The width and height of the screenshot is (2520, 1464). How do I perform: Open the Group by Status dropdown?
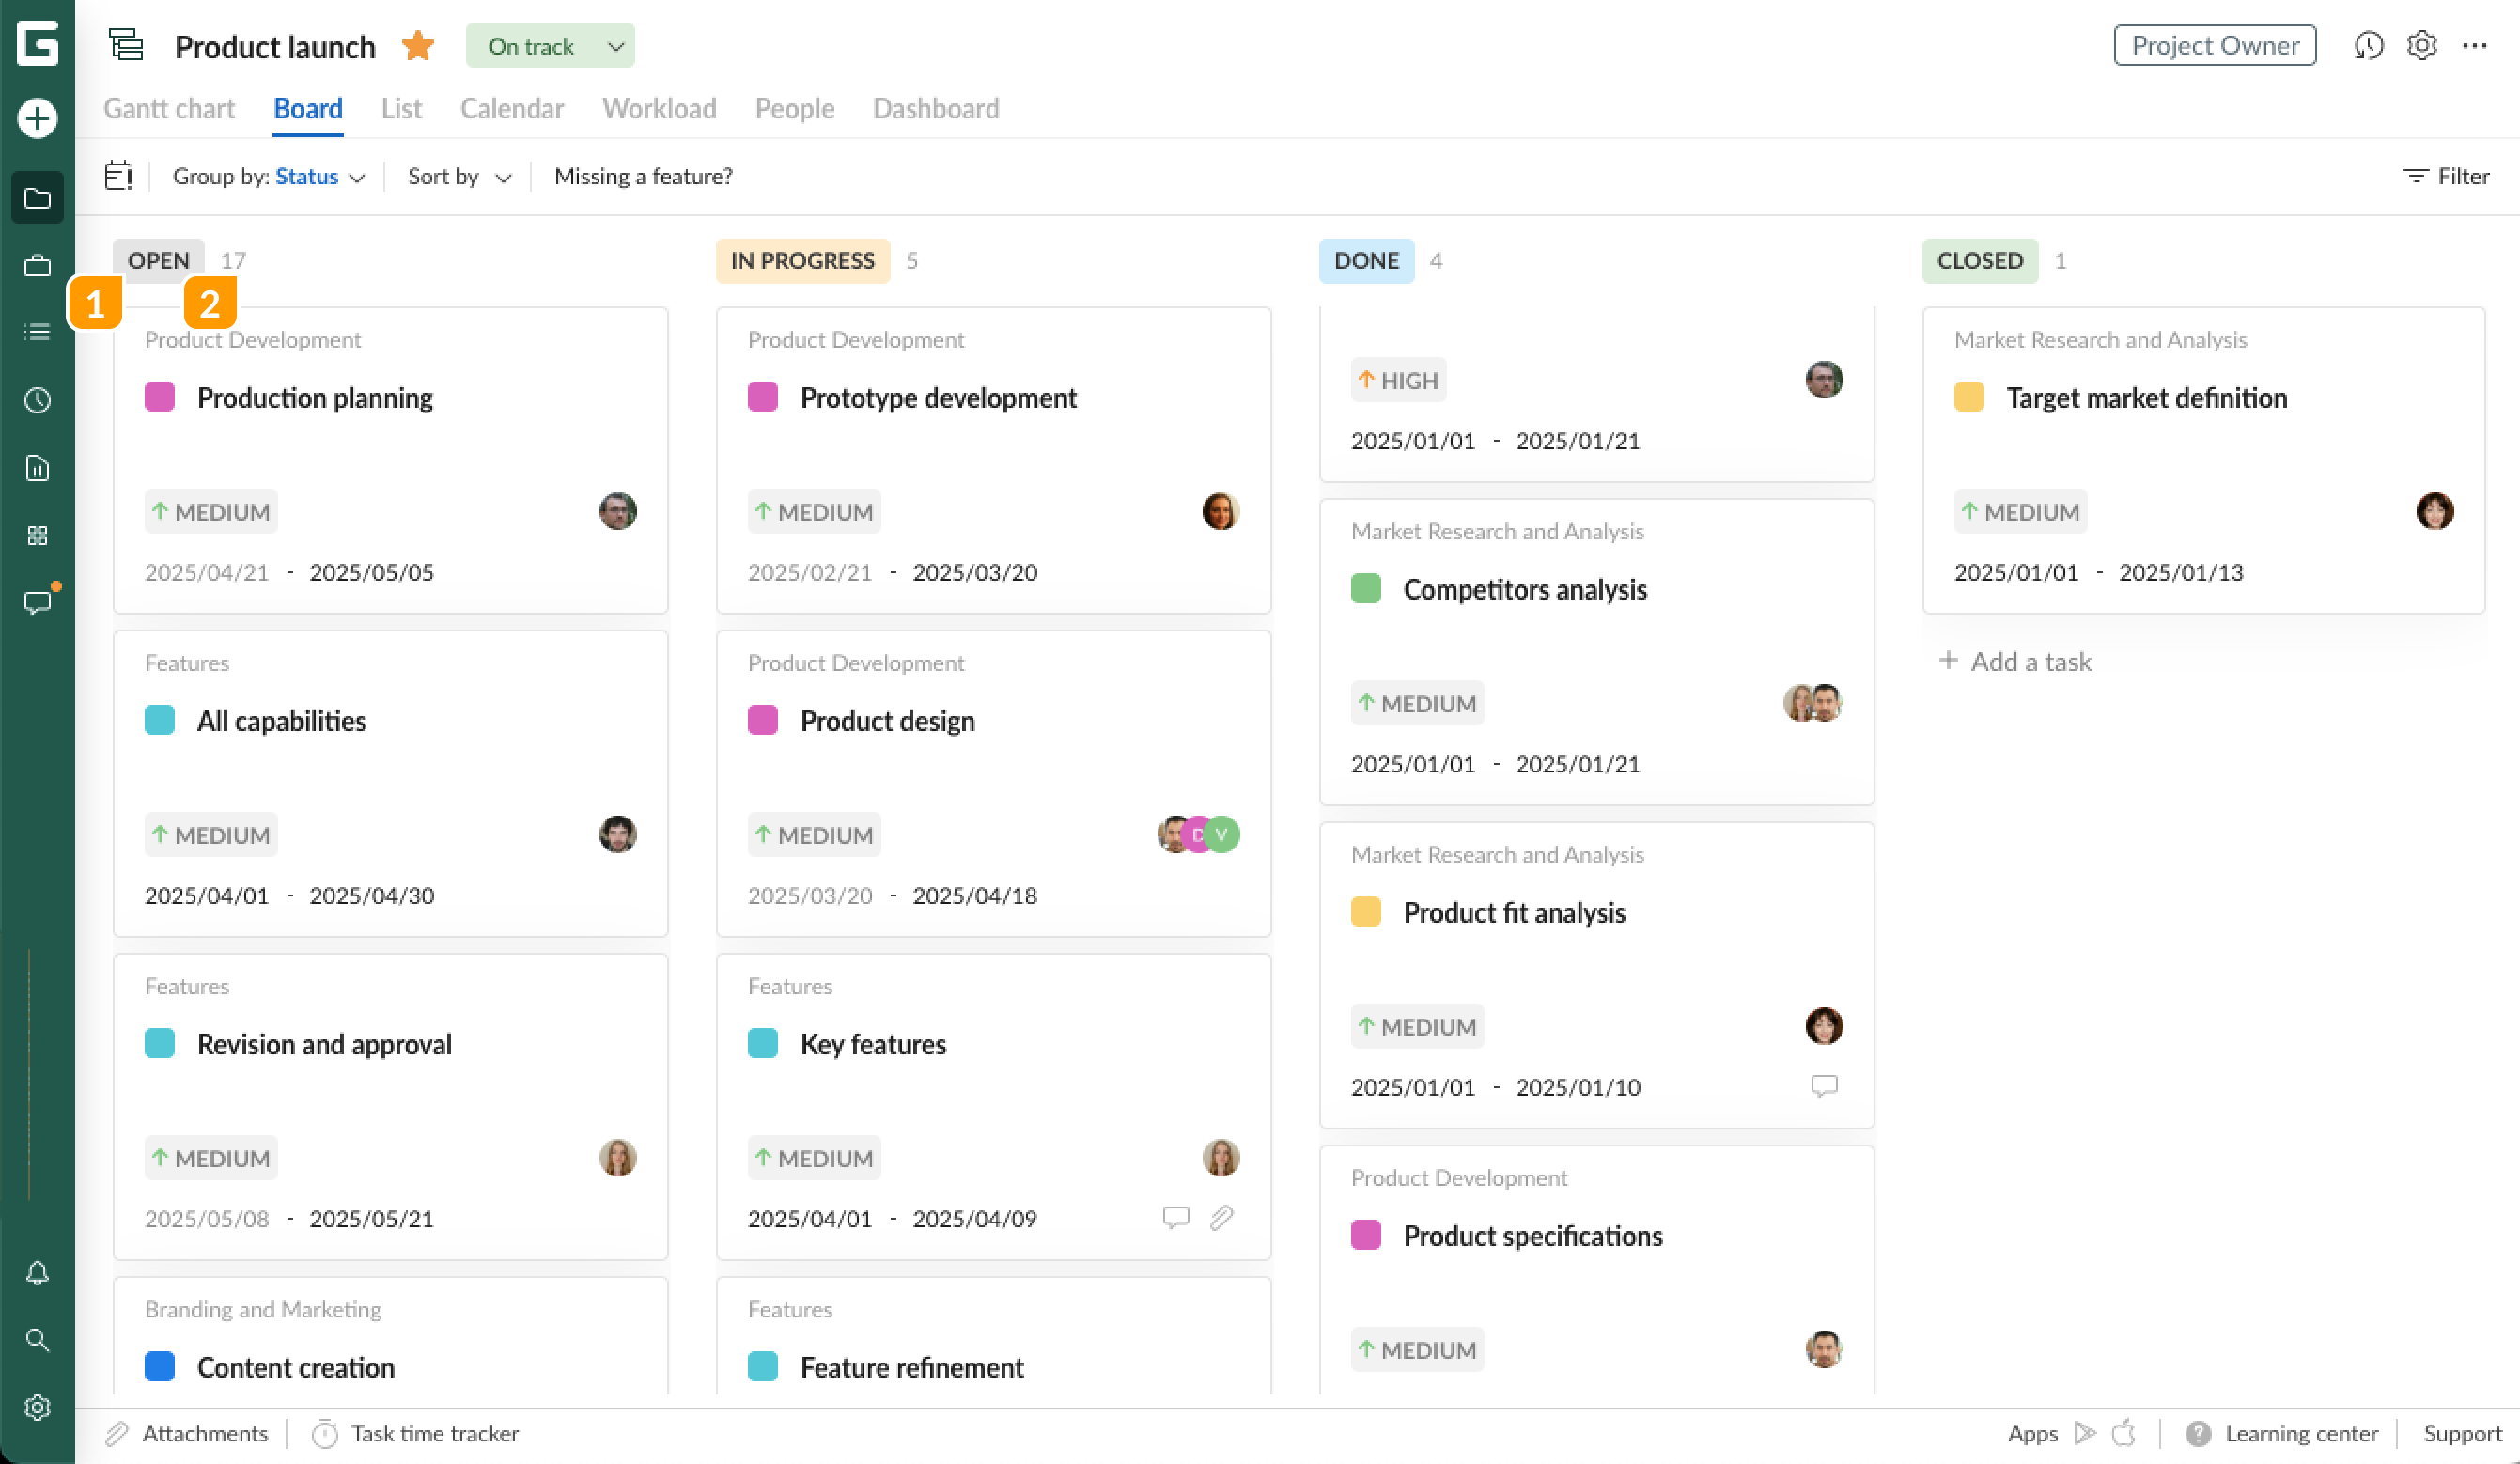[307, 176]
